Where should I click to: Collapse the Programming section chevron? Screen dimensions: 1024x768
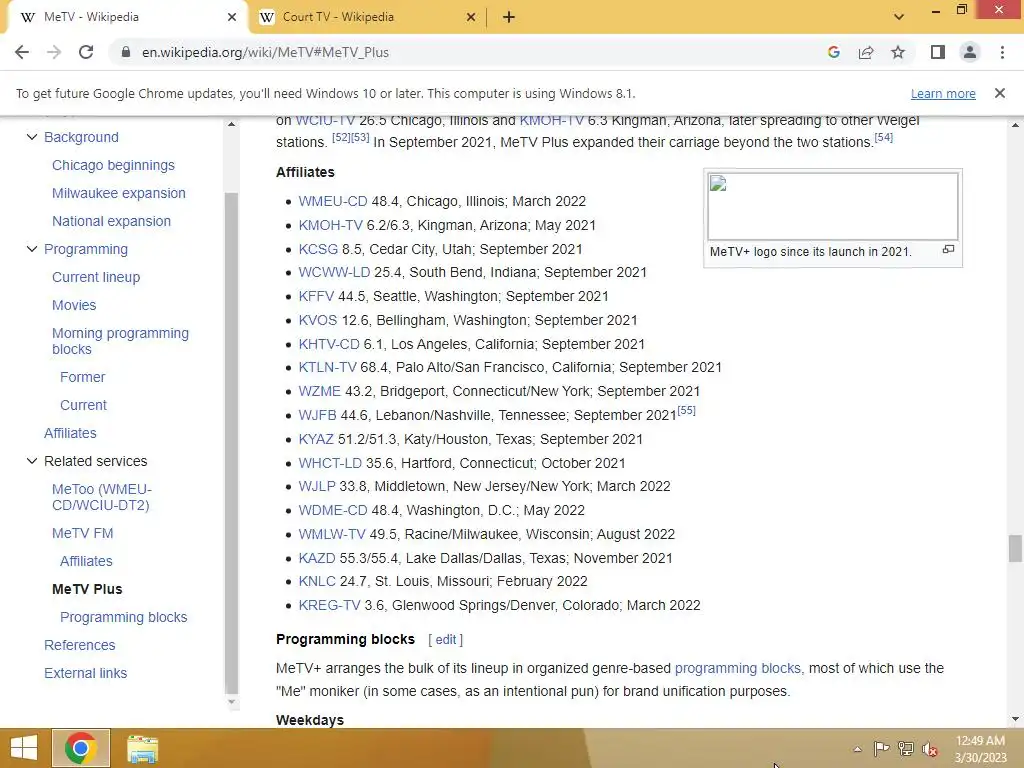(x=31, y=249)
